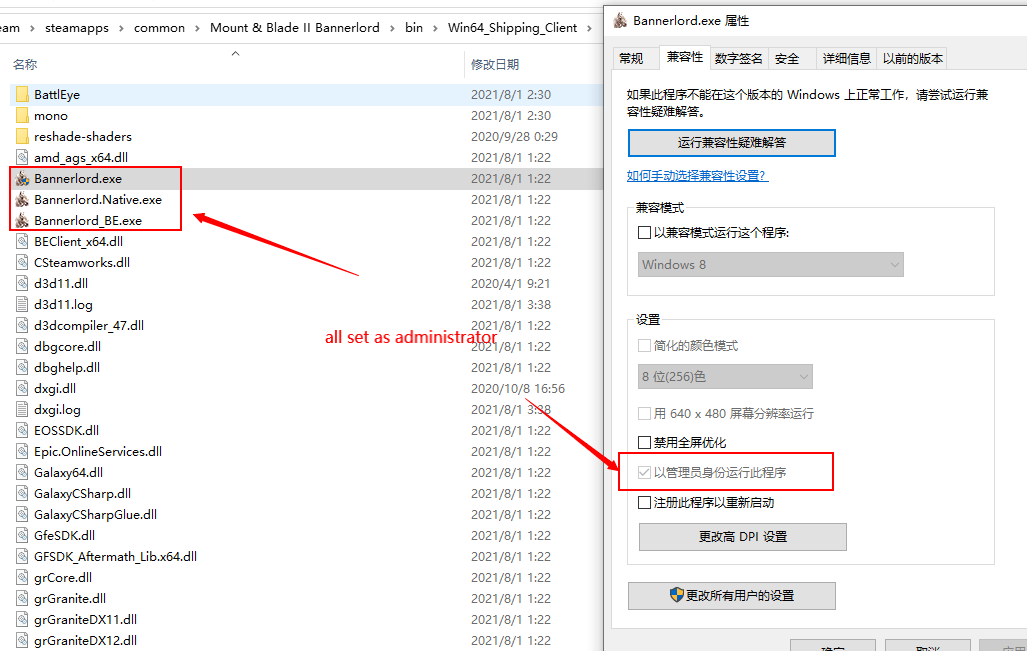The height and width of the screenshot is (651, 1027).
Task: Open the Windows 8 compatibility mode dropdown
Action: [x=770, y=265]
